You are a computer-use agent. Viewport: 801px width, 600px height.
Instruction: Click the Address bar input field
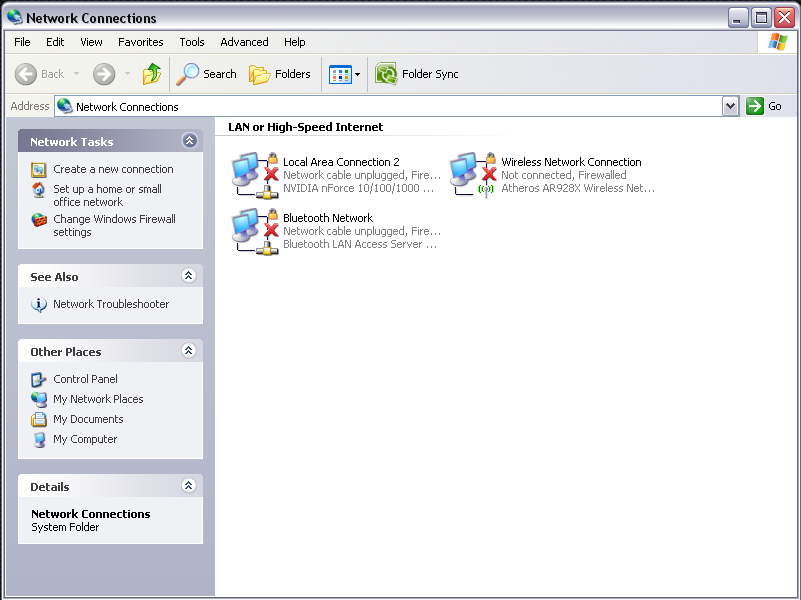tap(389, 106)
